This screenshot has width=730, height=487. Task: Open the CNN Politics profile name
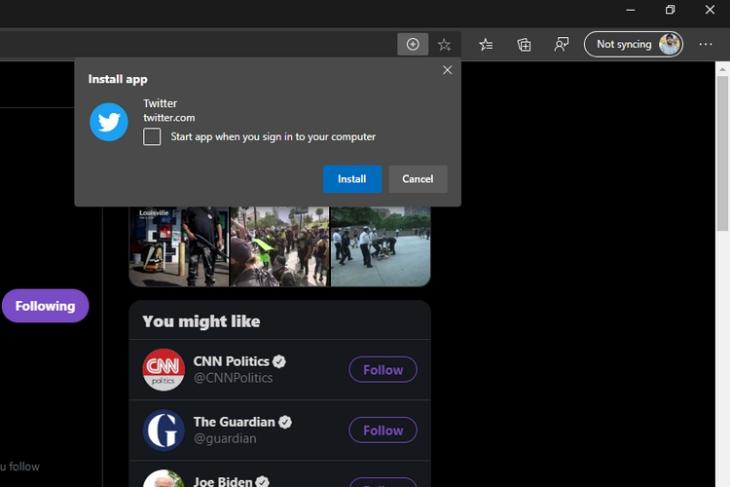[x=231, y=361]
